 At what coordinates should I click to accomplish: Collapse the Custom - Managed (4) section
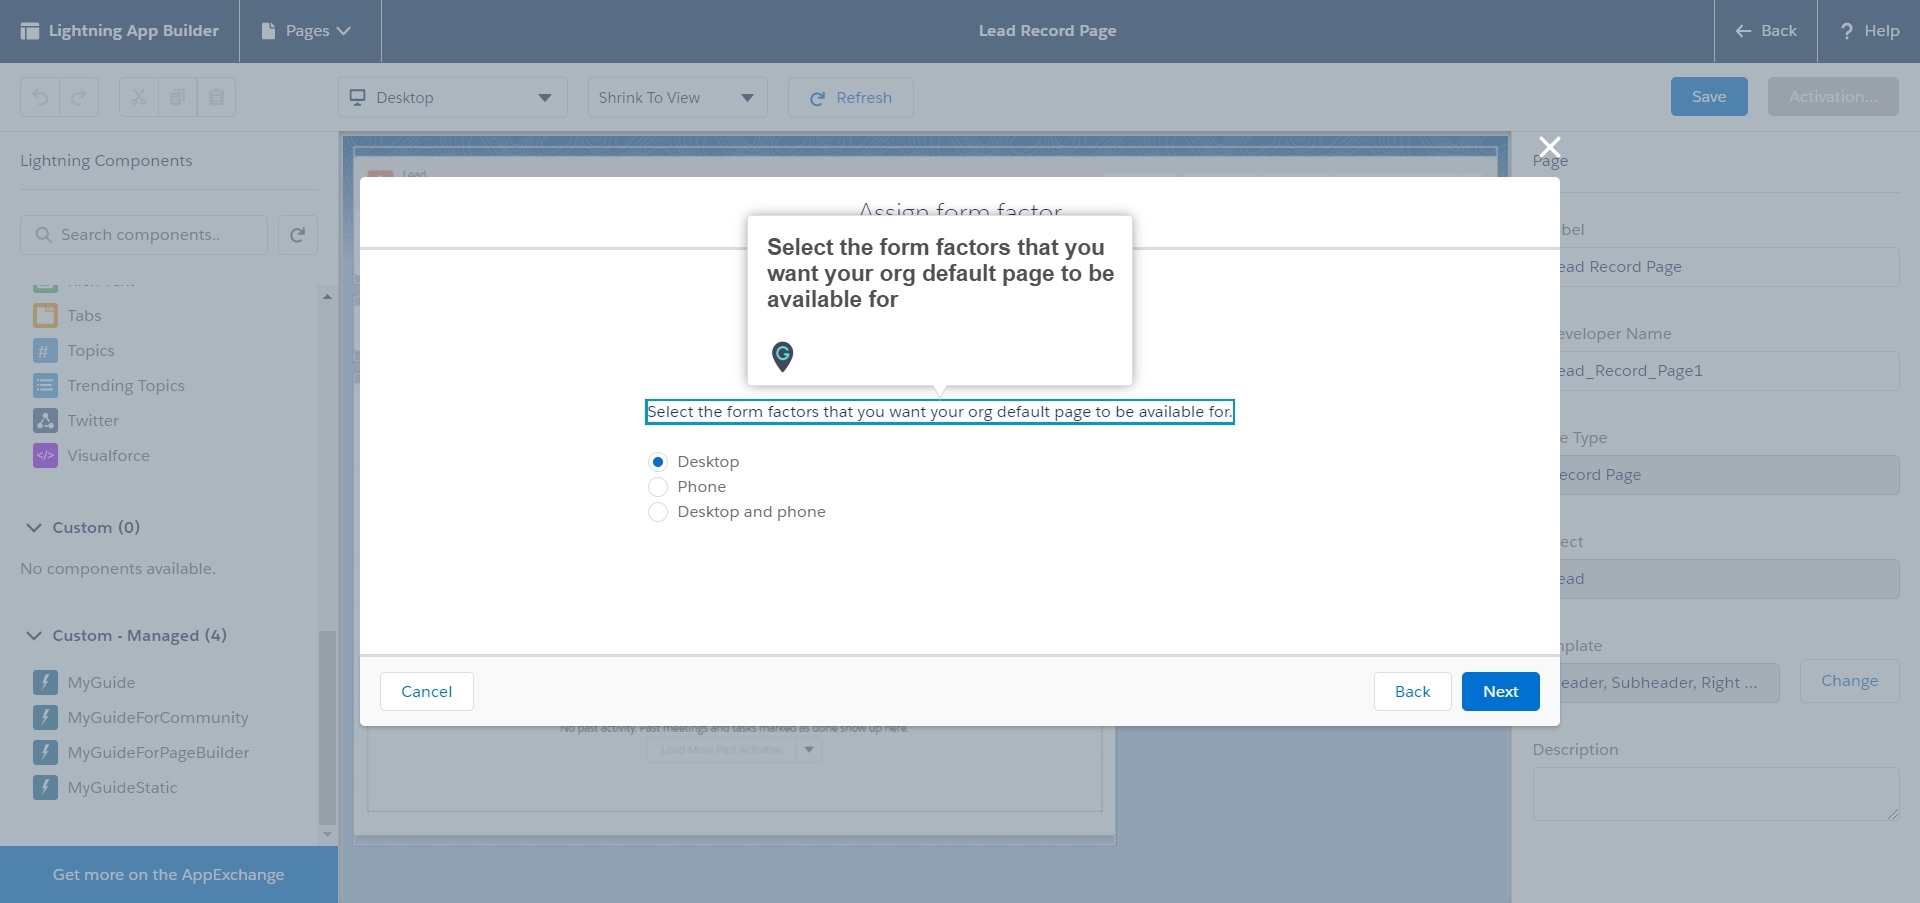(x=34, y=635)
